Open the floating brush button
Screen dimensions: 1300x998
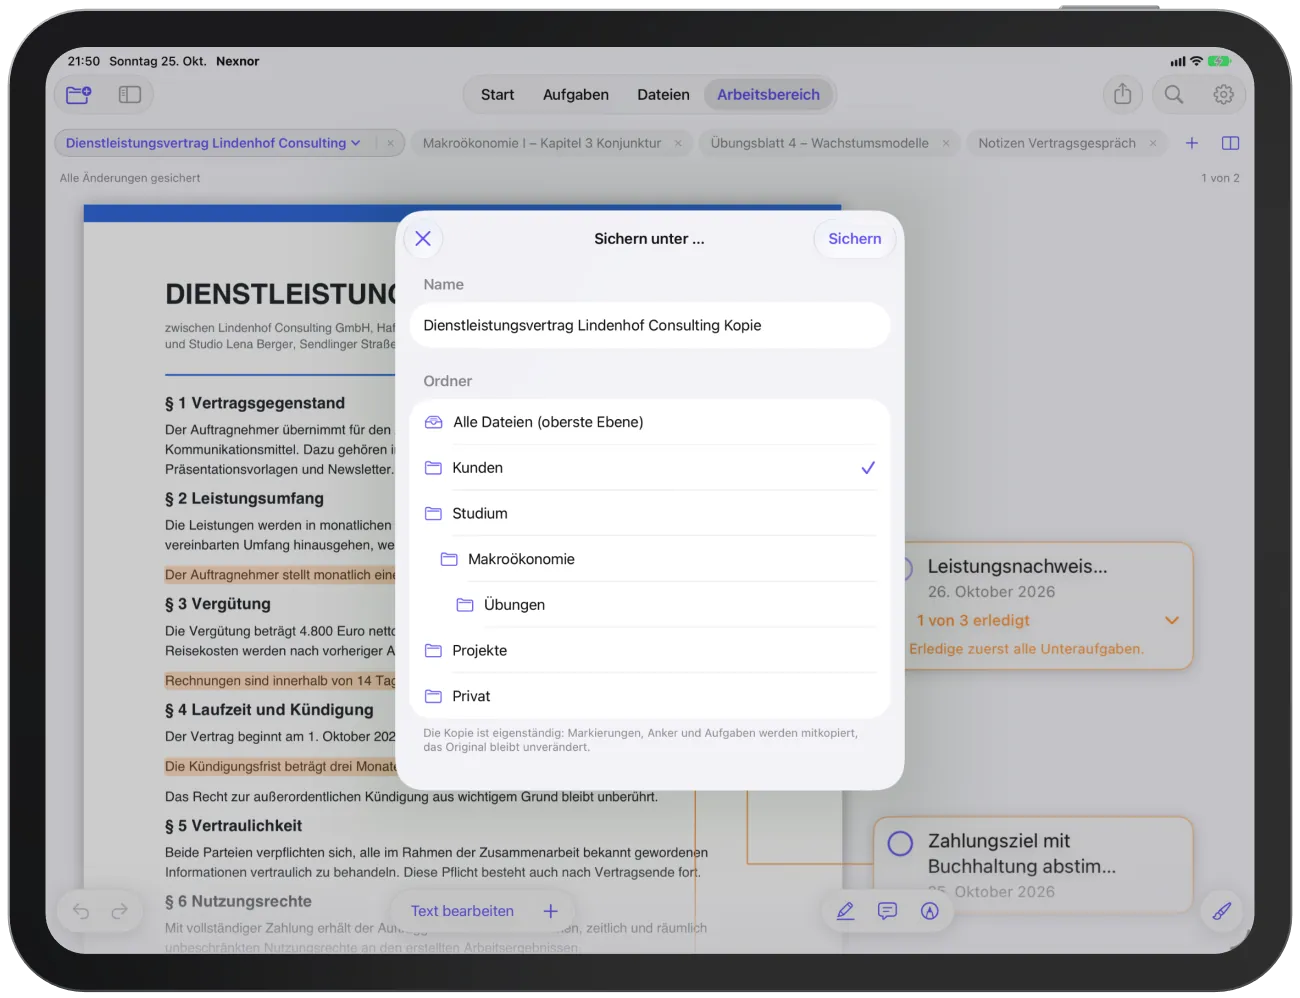click(1222, 911)
